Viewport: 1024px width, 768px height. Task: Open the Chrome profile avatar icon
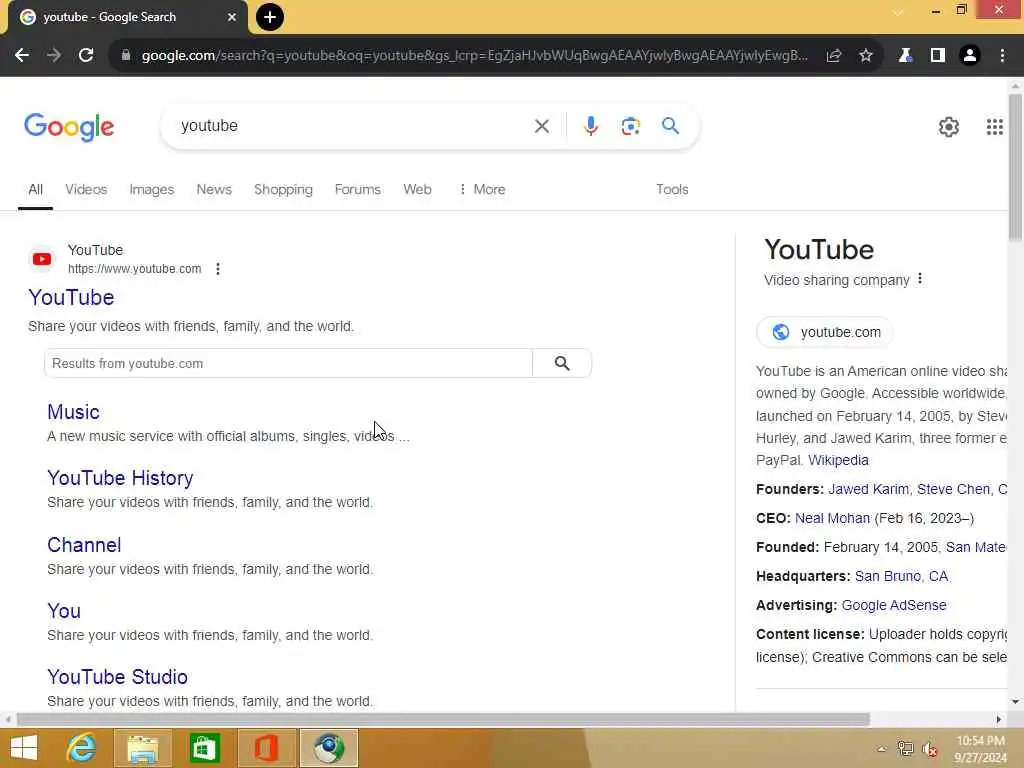(x=970, y=56)
